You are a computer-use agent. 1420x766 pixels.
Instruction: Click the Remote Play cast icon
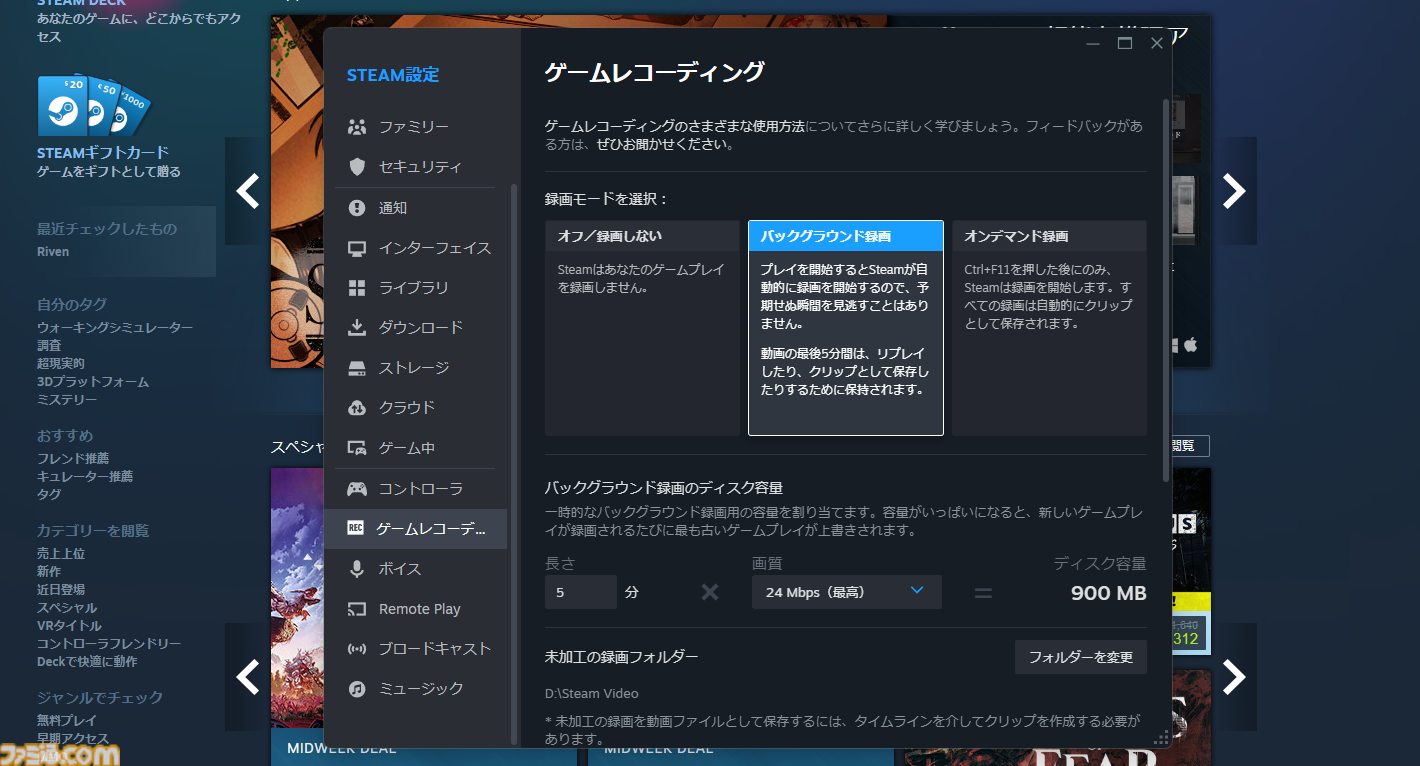click(356, 609)
